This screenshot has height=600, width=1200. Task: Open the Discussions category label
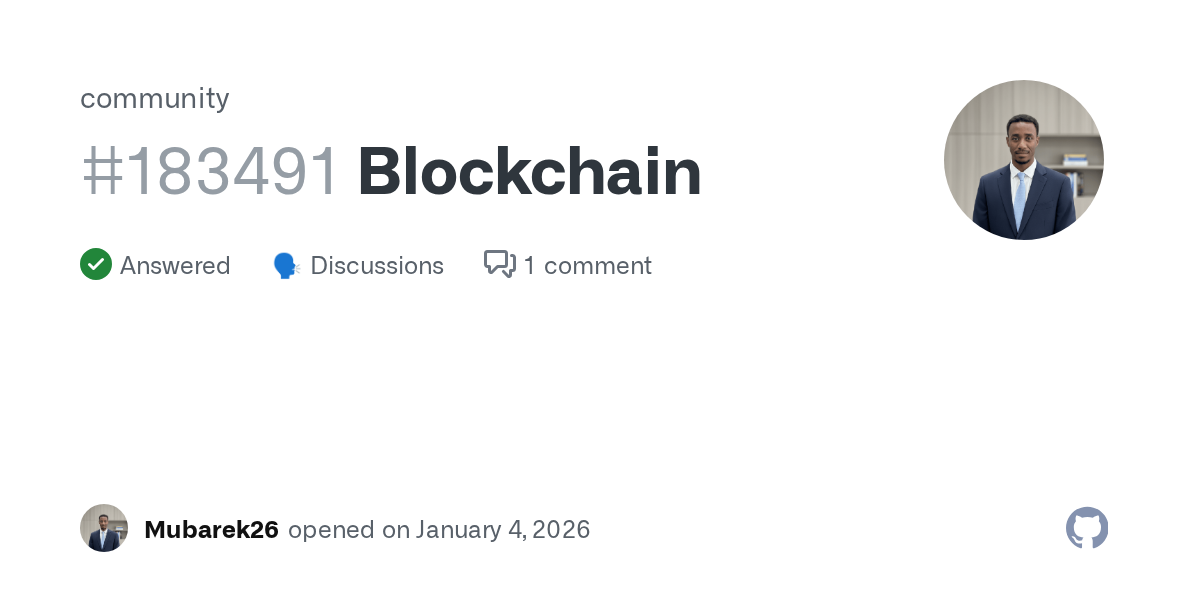click(377, 266)
